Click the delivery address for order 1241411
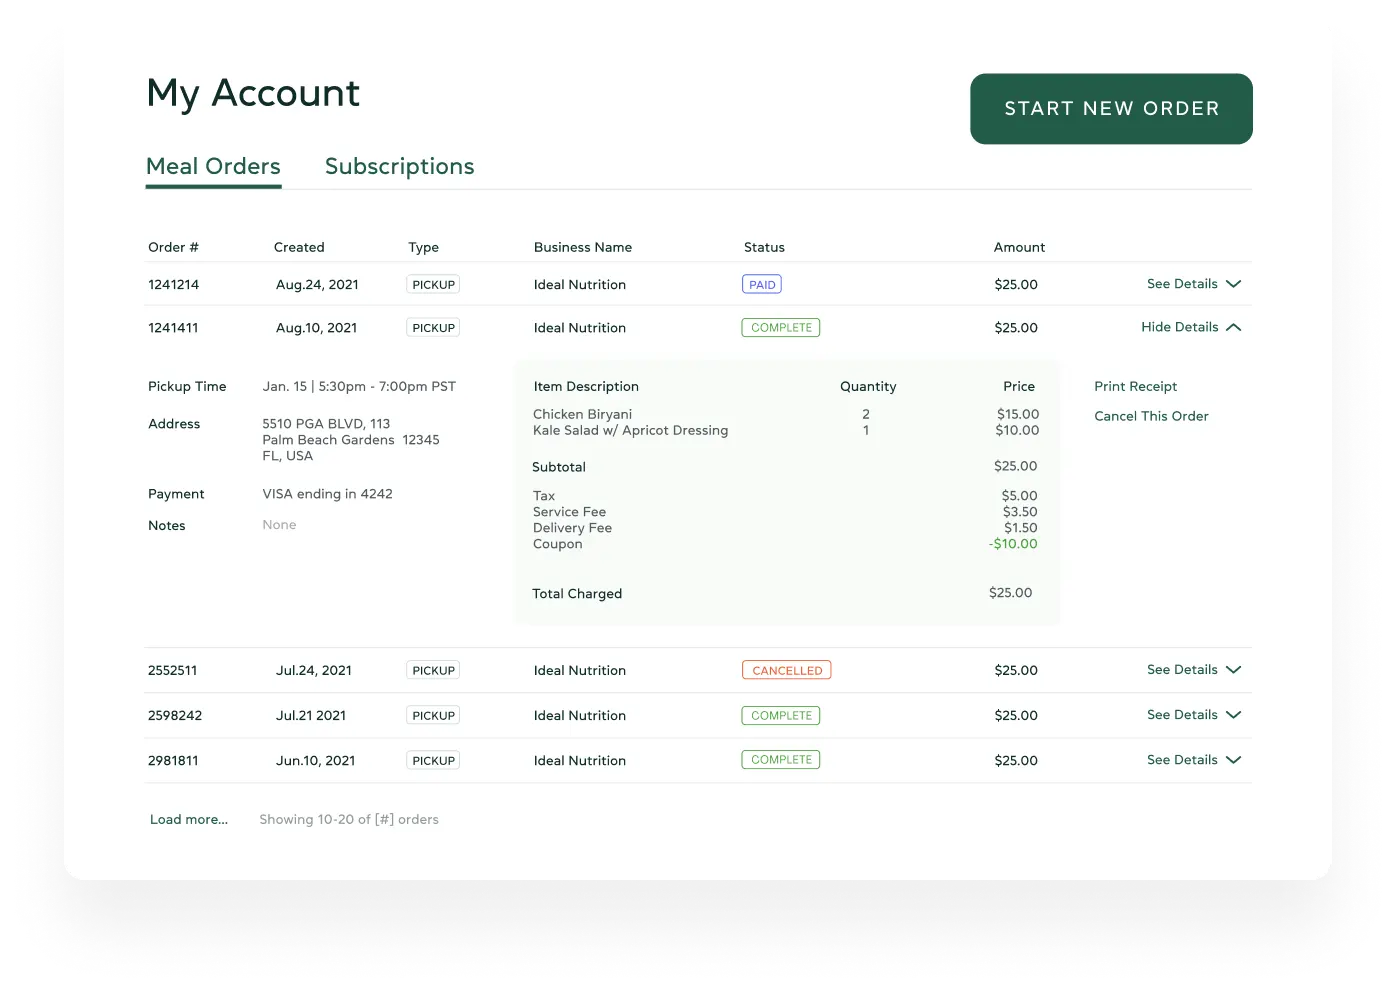This screenshot has height=991, width=1396. coord(351,439)
